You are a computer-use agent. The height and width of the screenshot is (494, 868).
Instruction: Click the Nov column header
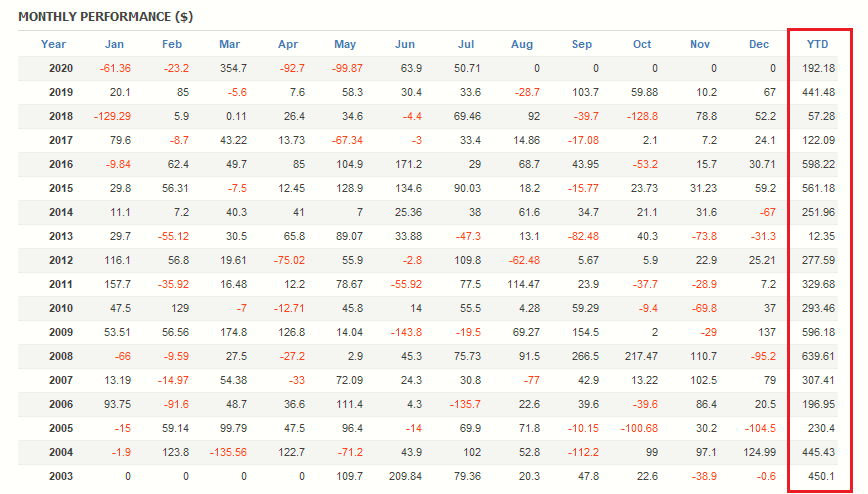point(699,44)
